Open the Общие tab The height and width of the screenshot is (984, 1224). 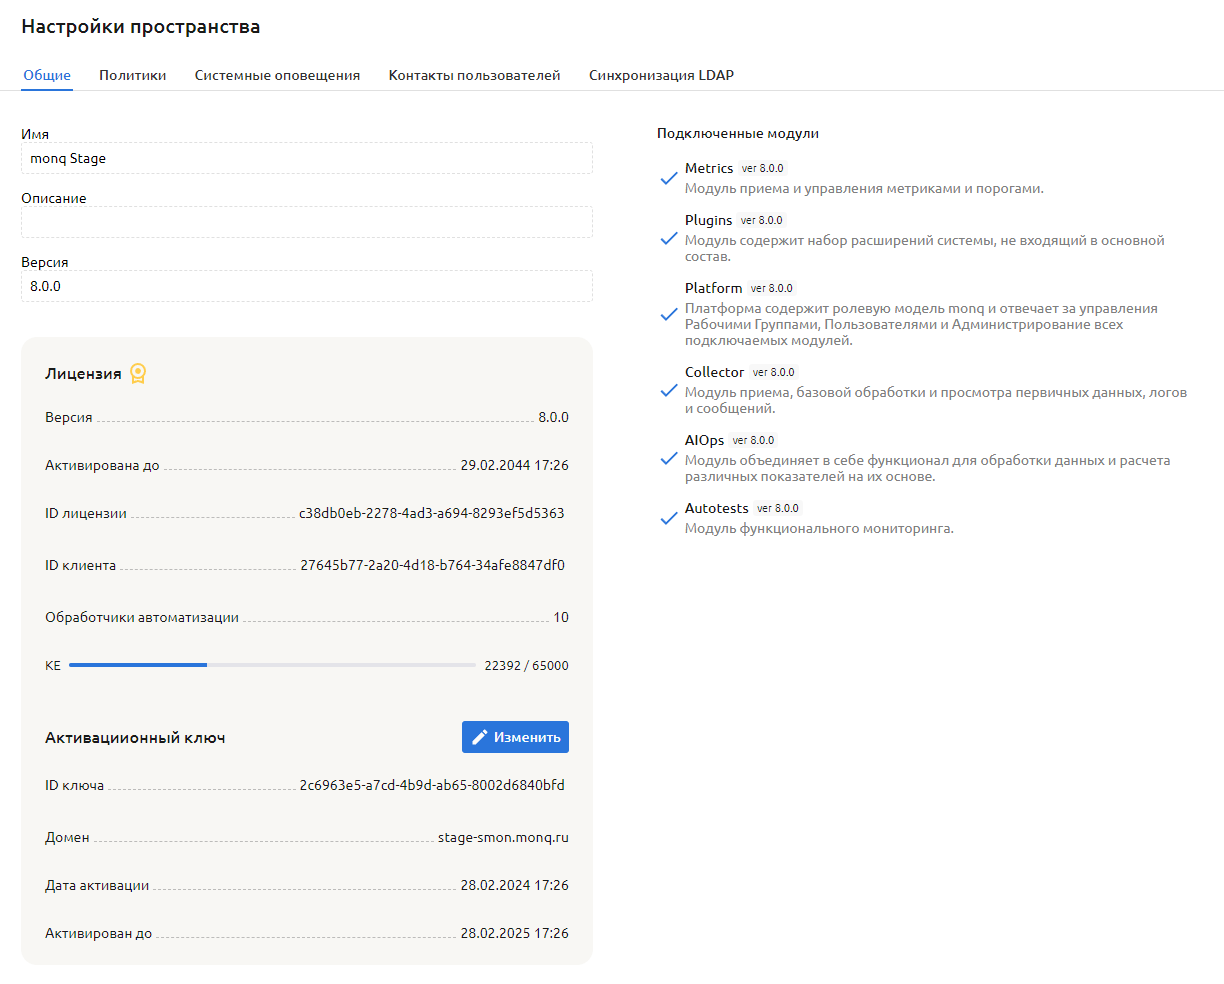pyautogui.click(x=47, y=75)
